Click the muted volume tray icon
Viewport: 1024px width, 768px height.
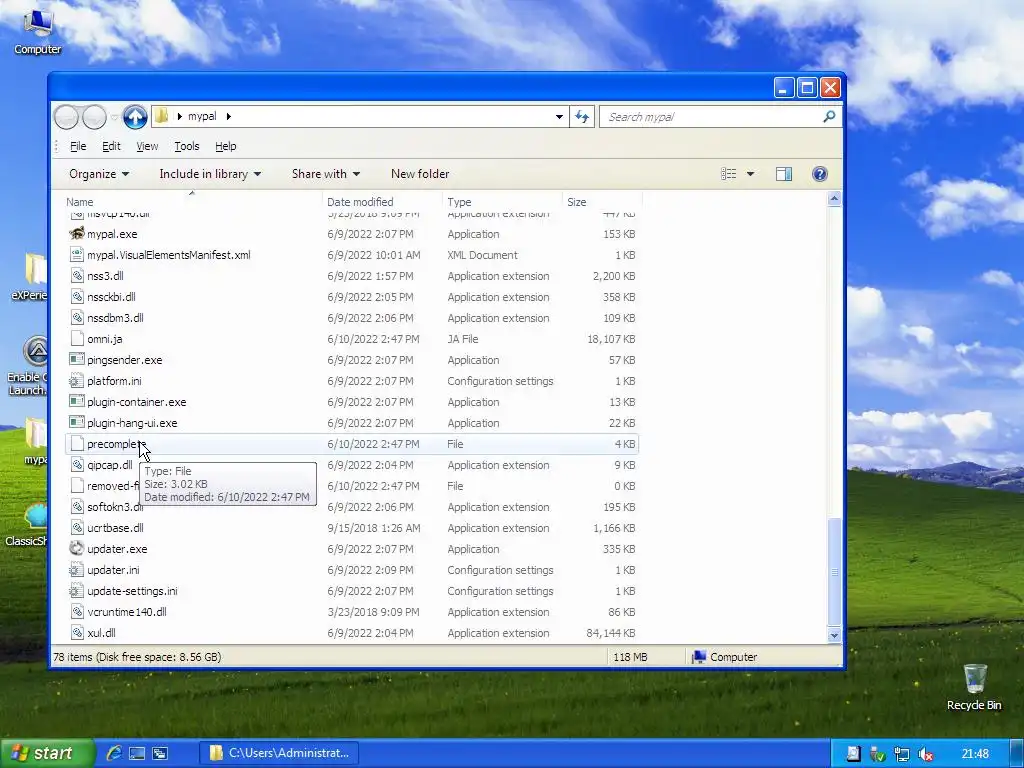tap(925, 754)
